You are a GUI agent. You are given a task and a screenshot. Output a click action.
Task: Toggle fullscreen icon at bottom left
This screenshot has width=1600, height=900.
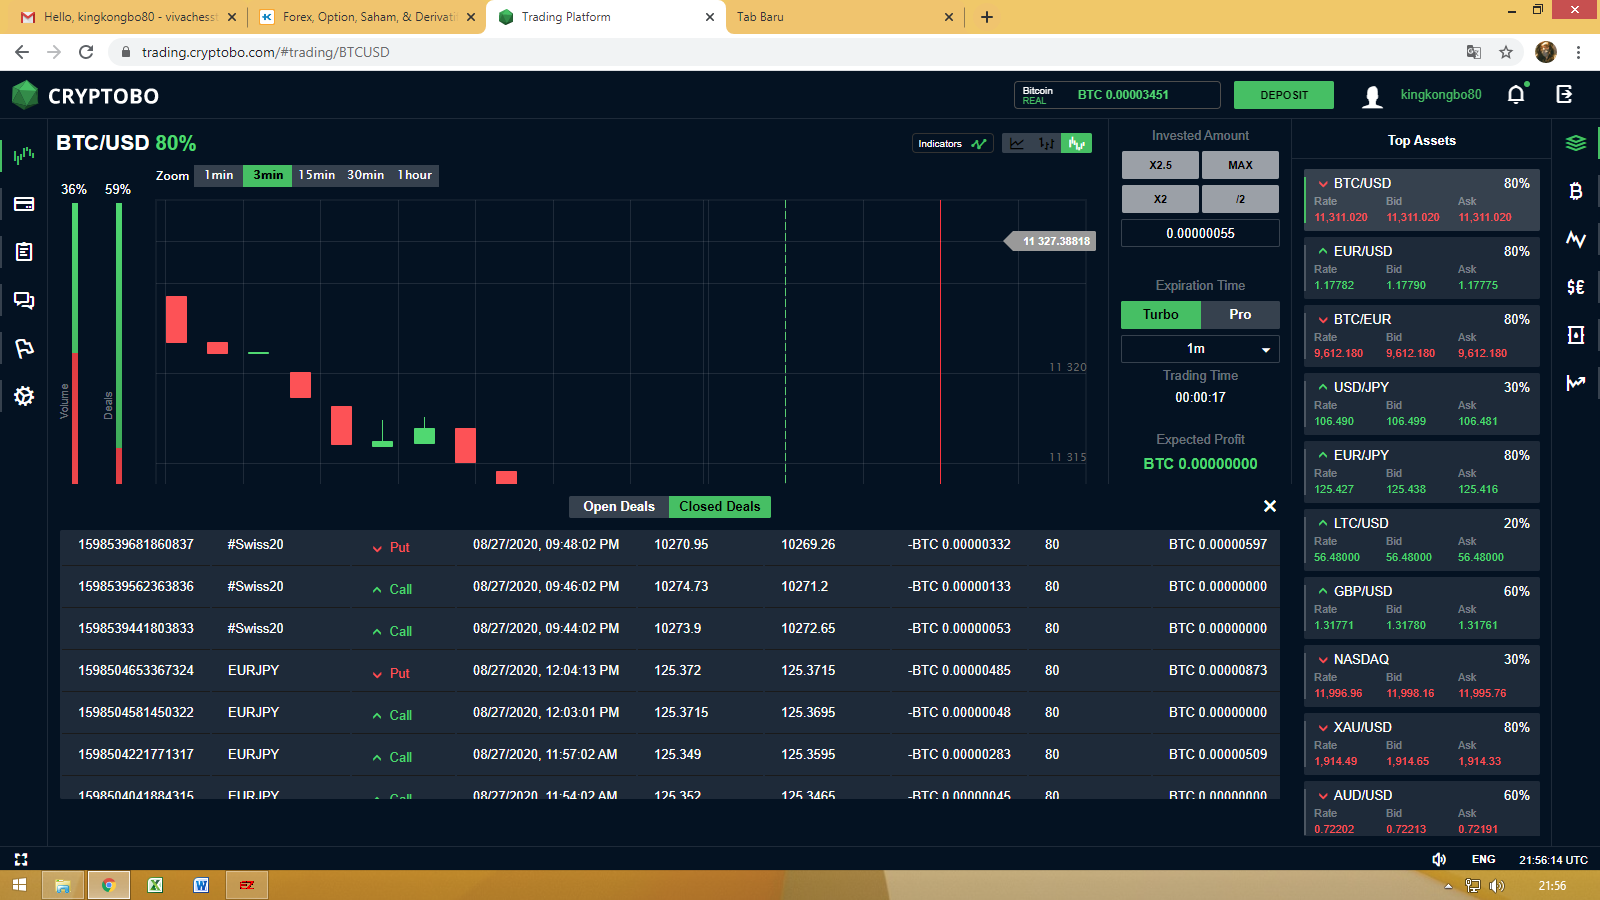[21, 859]
